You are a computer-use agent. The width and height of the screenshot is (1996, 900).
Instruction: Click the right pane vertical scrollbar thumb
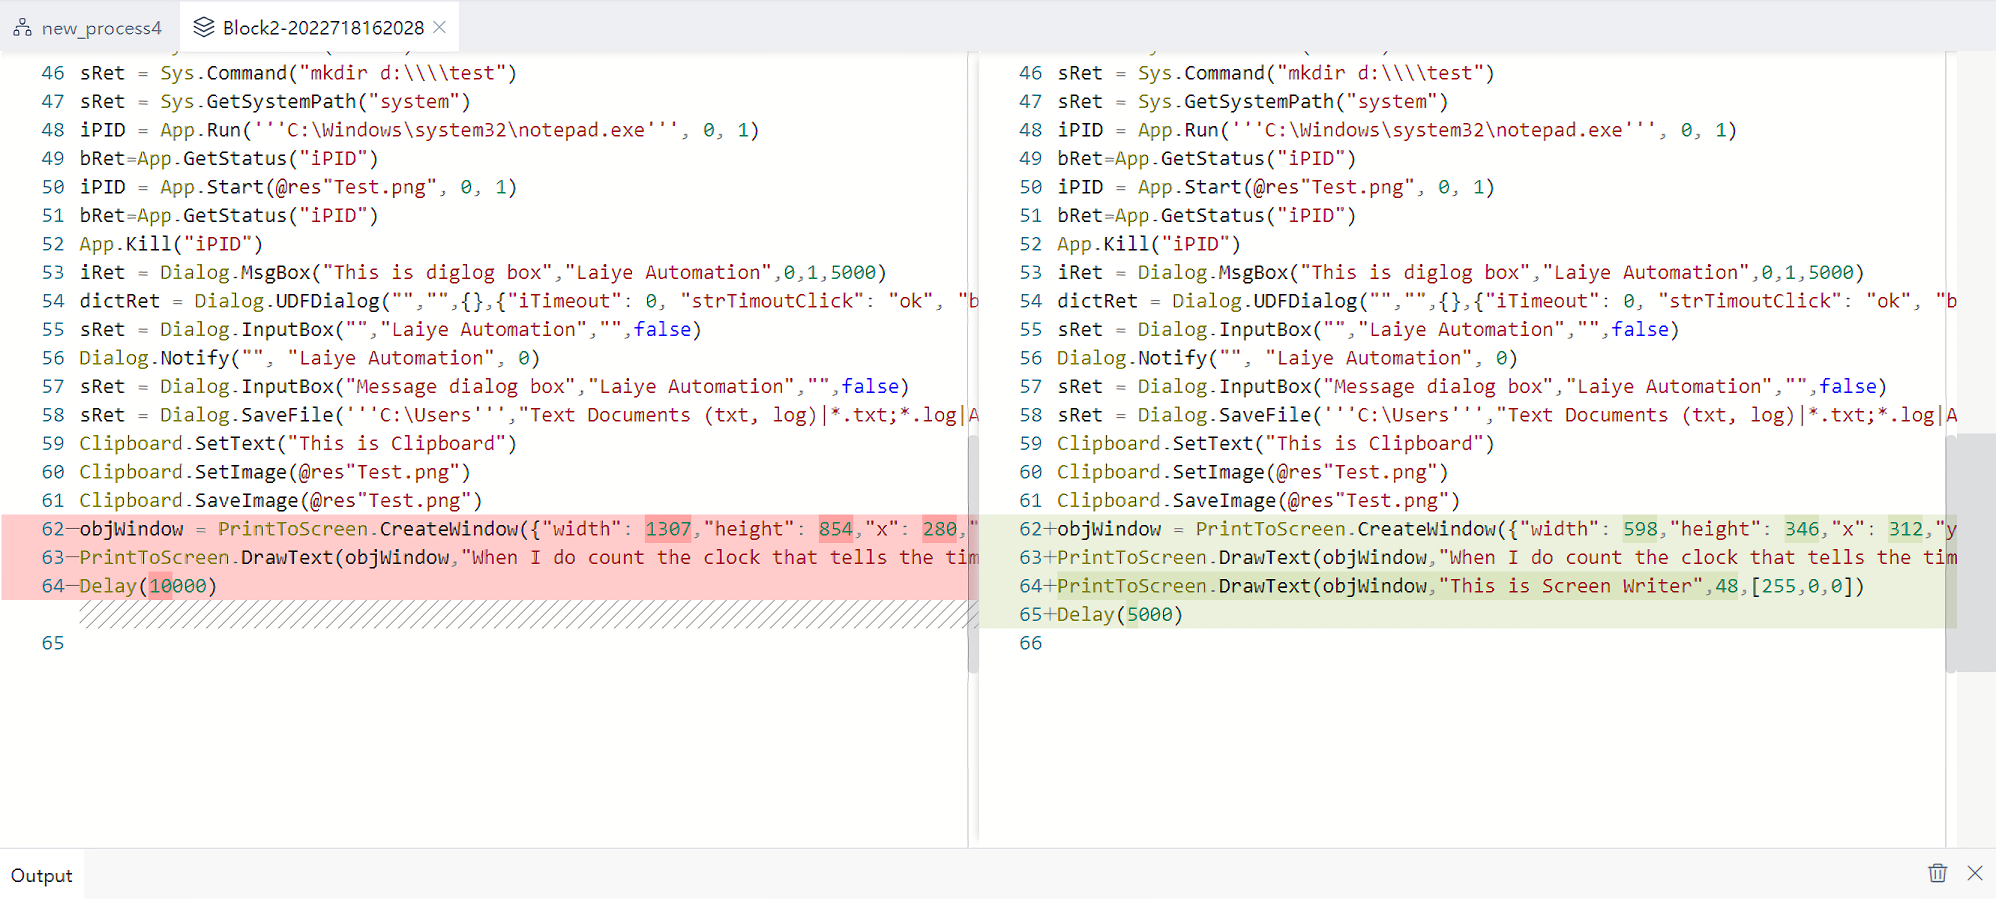[1951, 553]
